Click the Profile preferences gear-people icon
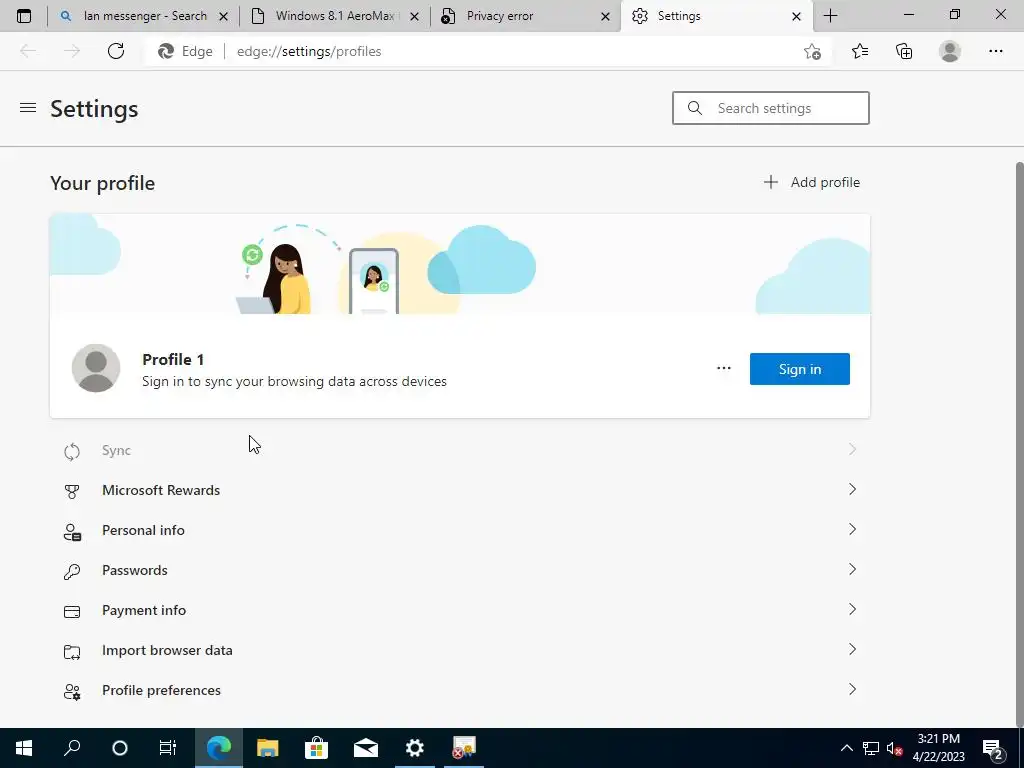 coord(72,692)
